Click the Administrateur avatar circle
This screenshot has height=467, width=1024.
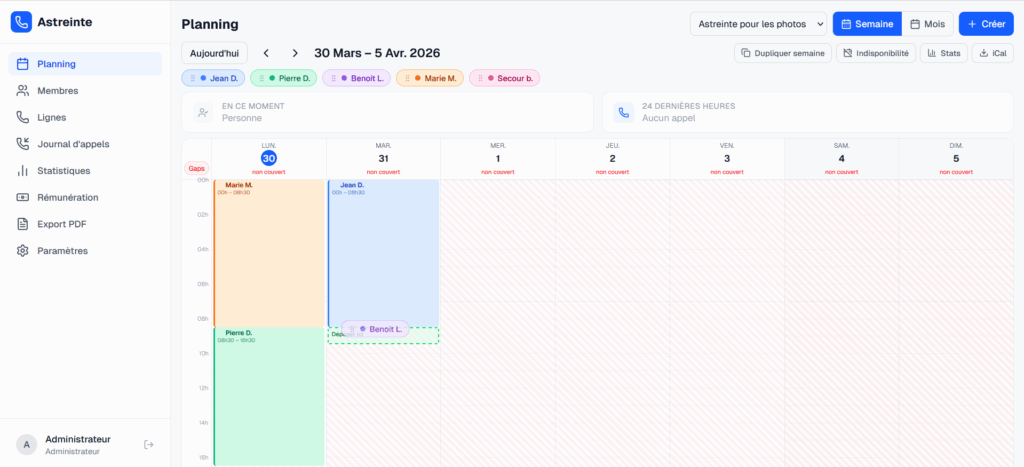[27, 445]
